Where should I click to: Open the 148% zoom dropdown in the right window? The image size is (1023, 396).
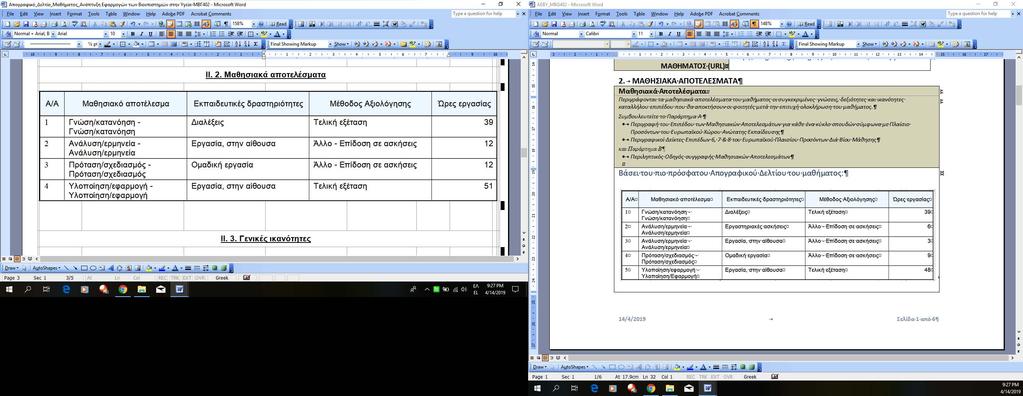[x=782, y=24]
